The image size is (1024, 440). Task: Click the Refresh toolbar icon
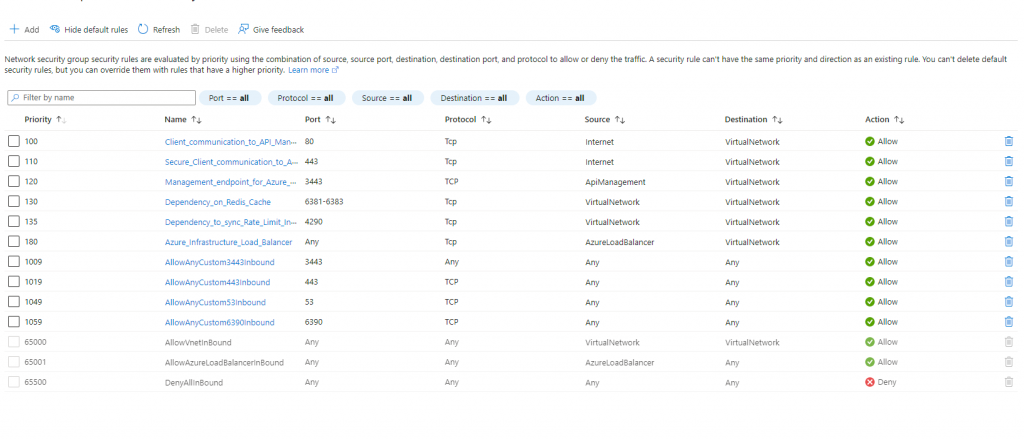(x=143, y=30)
